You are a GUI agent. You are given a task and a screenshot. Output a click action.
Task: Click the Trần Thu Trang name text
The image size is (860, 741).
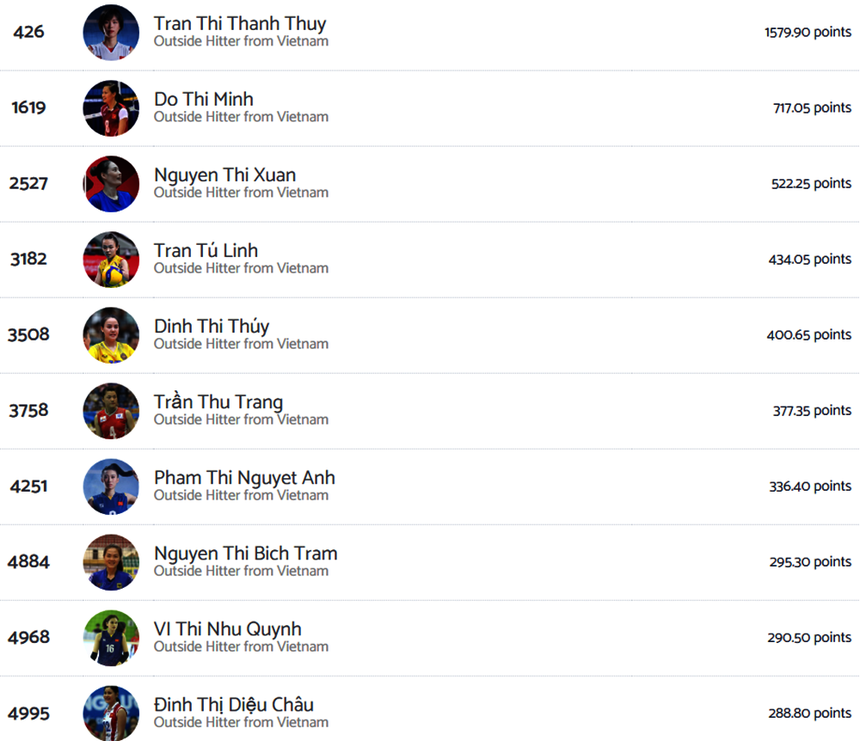pyautogui.click(x=218, y=402)
